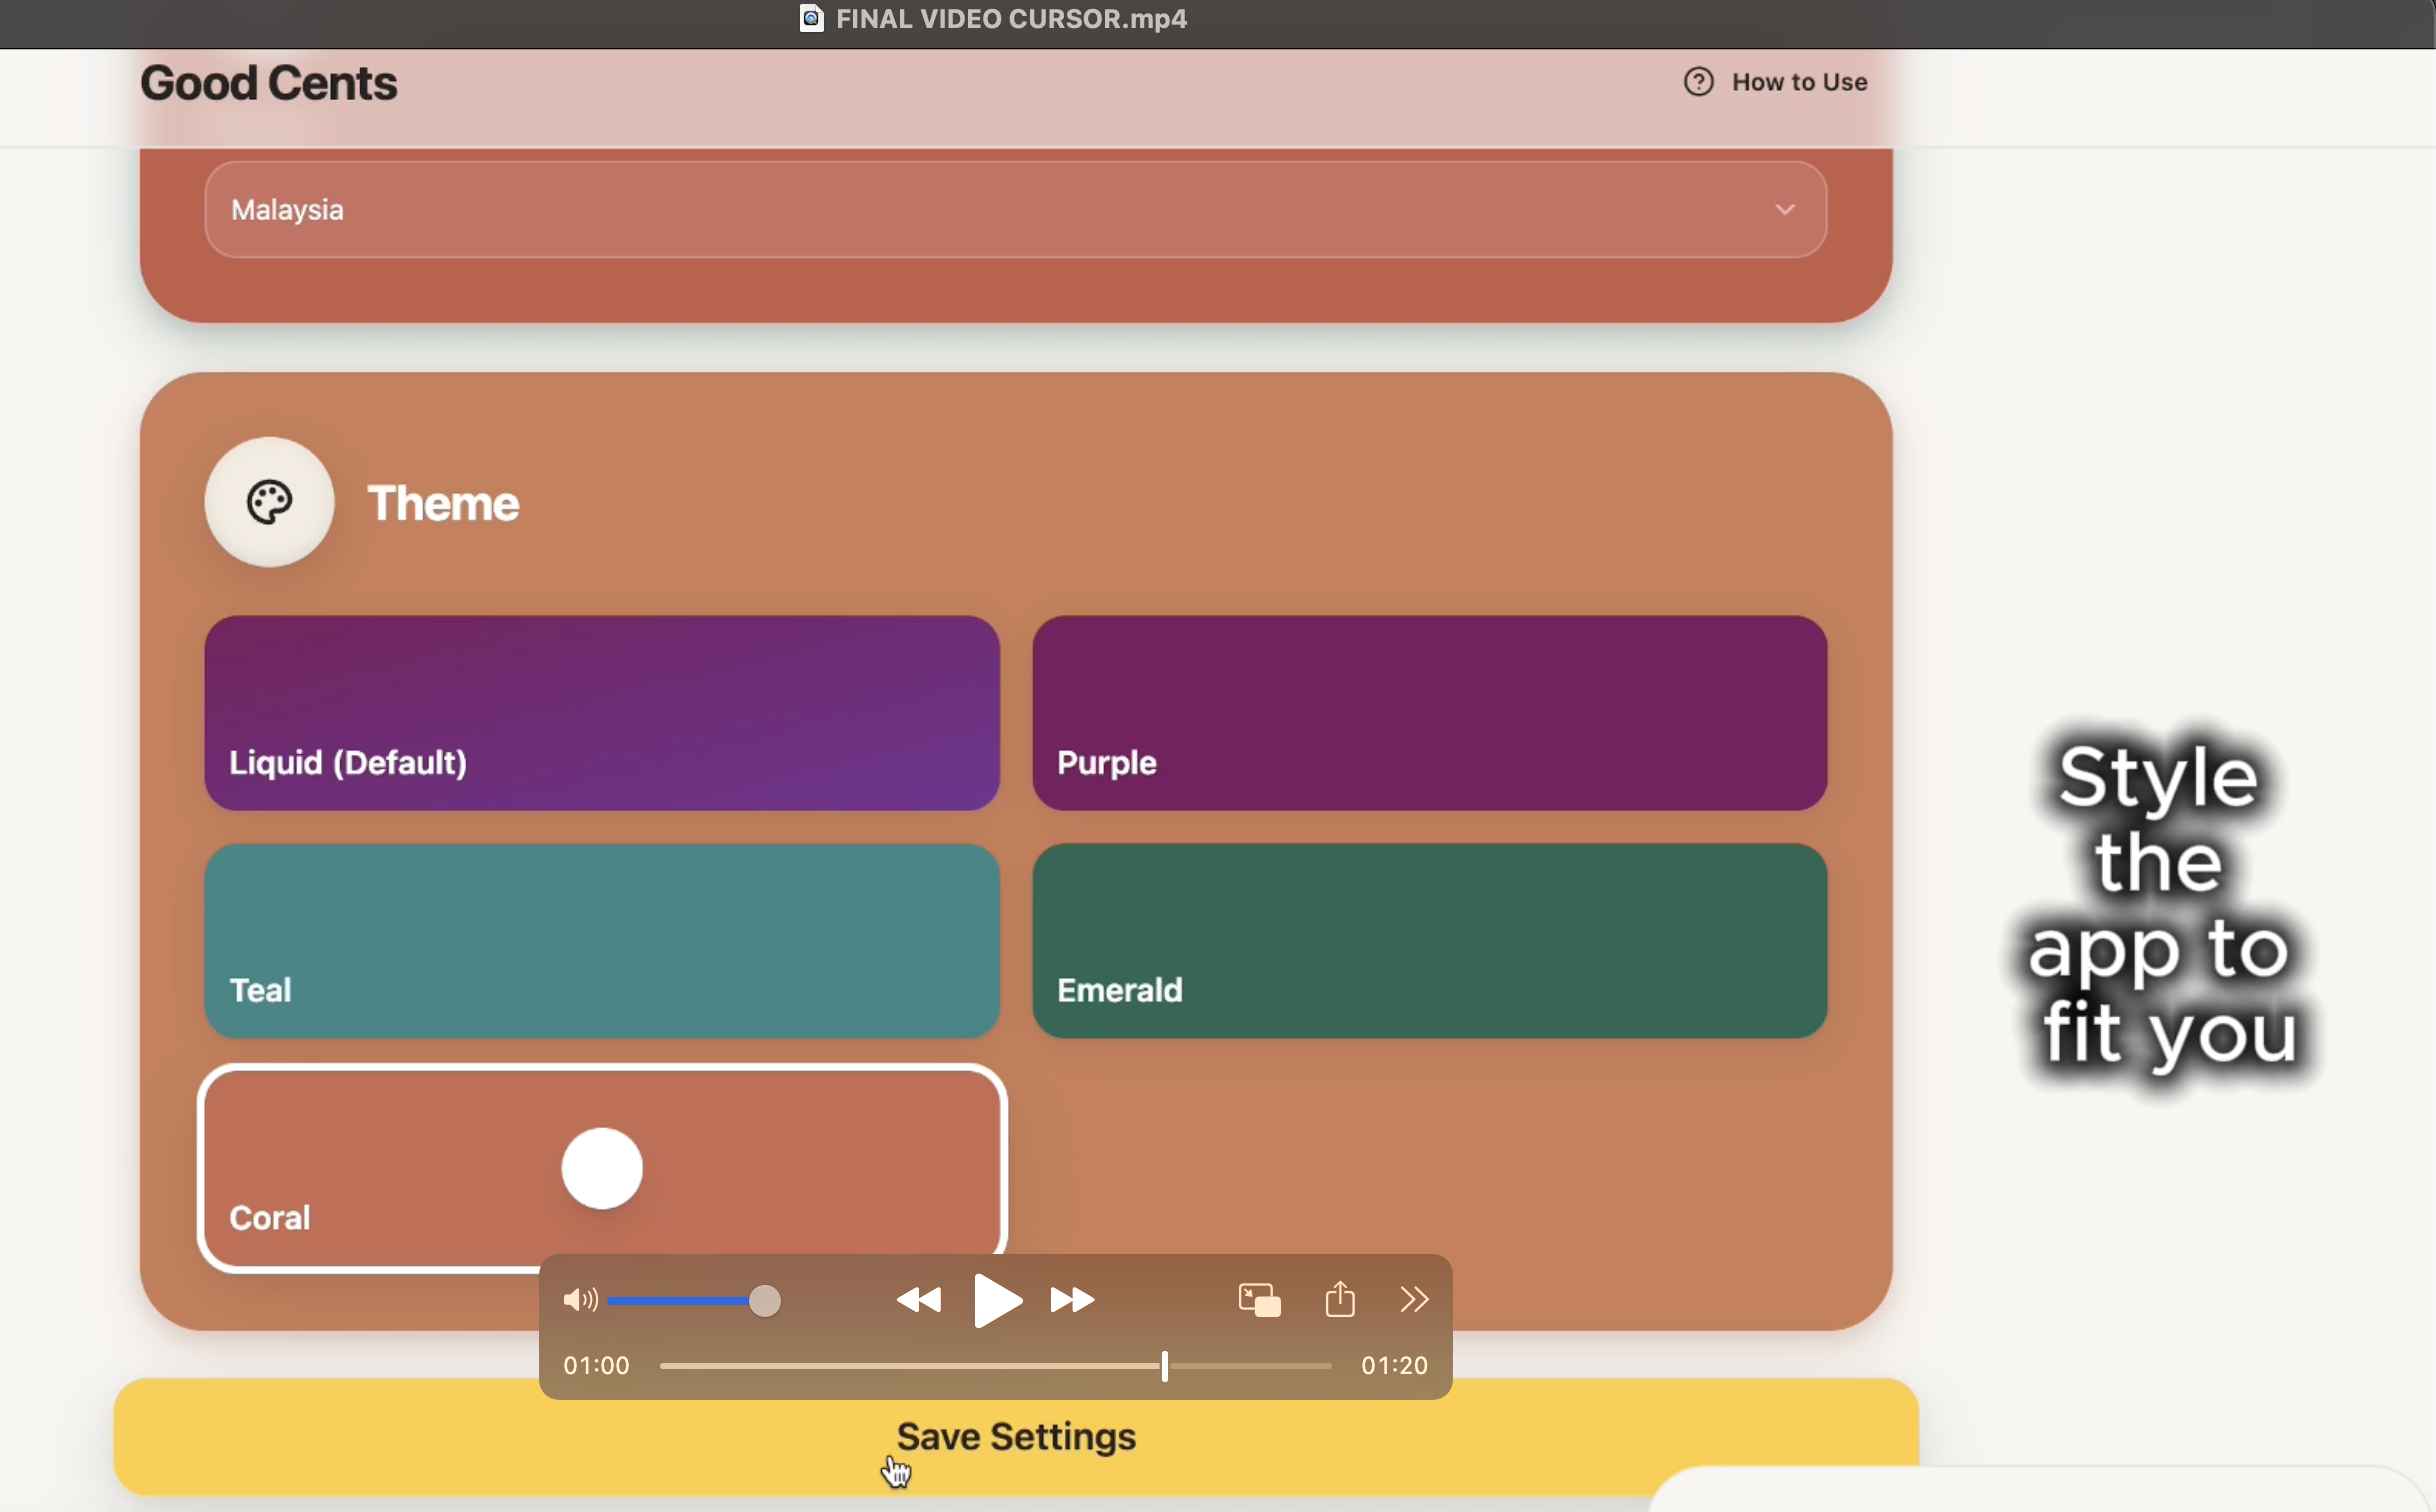Enable picture-in-picture mode
Viewport: 2436px width, 1512px height.
pos(1259,1300)
